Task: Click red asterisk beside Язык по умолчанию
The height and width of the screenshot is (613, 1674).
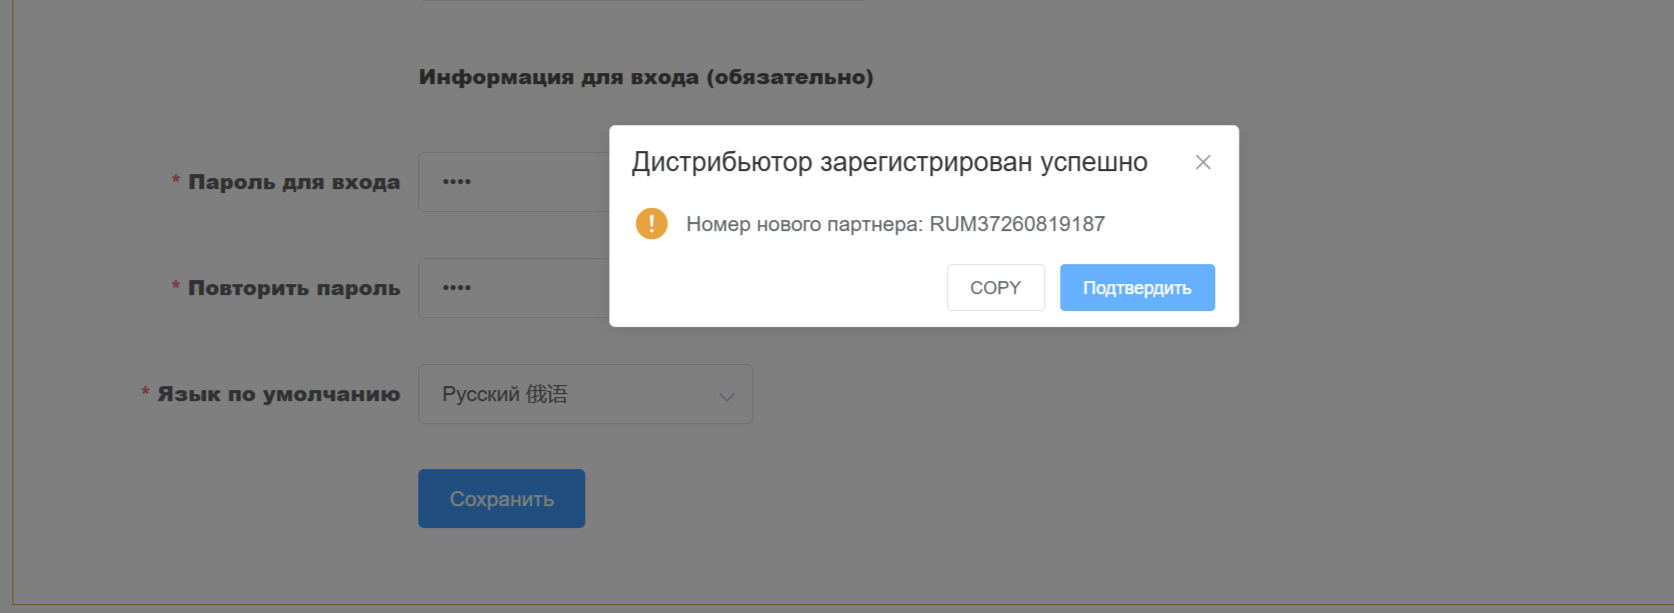Action: pyautogui.click(x=145, y=393)
